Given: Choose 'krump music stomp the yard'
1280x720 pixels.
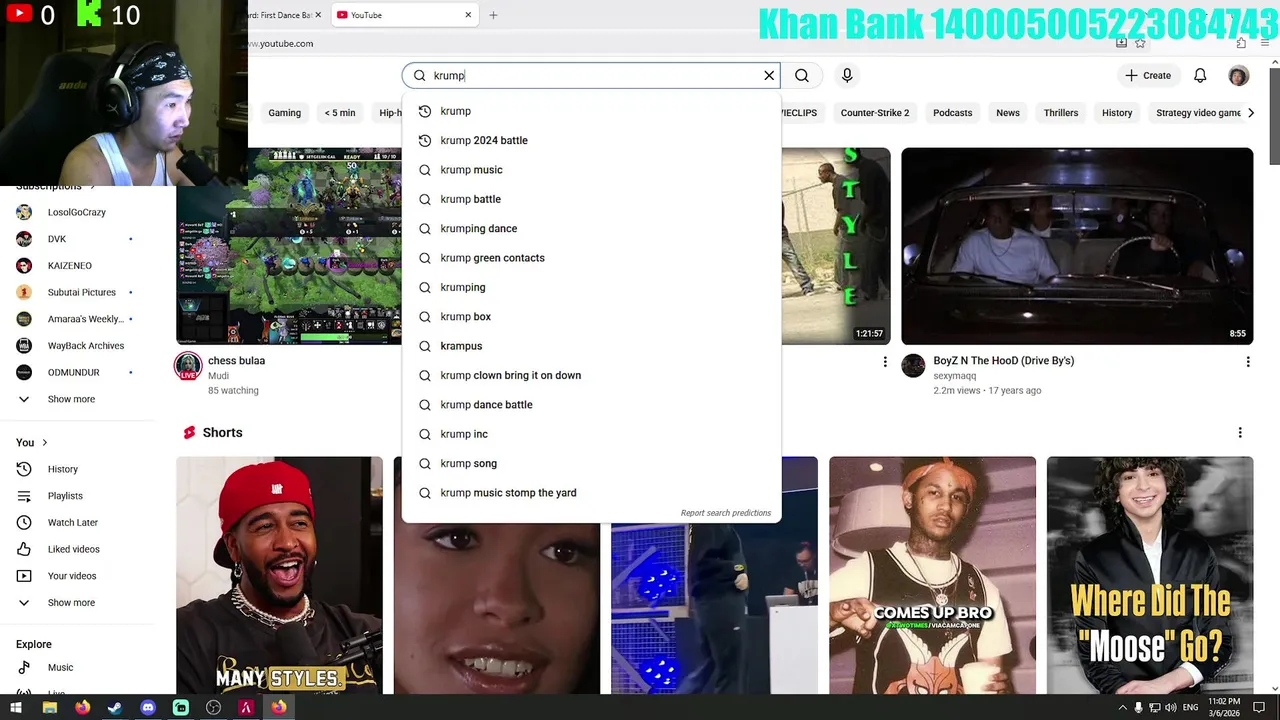Looking at the screenshot, I should 590,493.
